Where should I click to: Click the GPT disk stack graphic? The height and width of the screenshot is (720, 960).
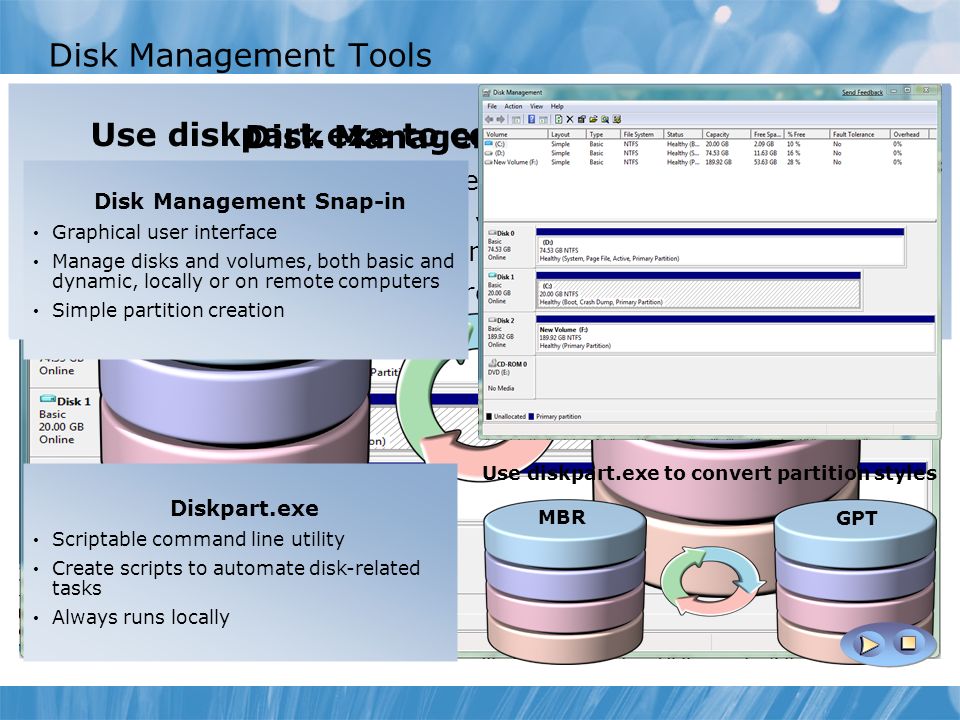pyautogui.click(x=855, y=582)
